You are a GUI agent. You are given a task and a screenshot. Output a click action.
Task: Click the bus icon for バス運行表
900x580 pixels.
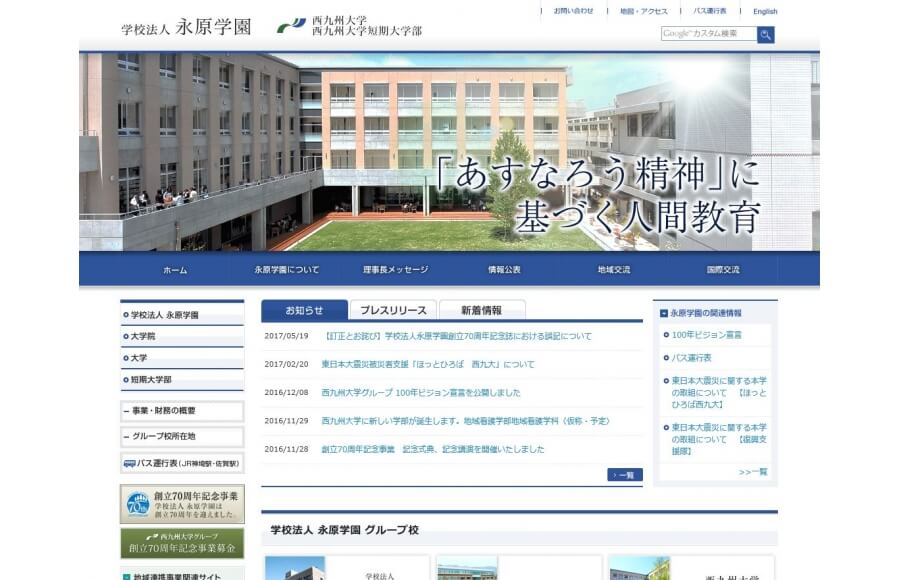coord(130,463)
